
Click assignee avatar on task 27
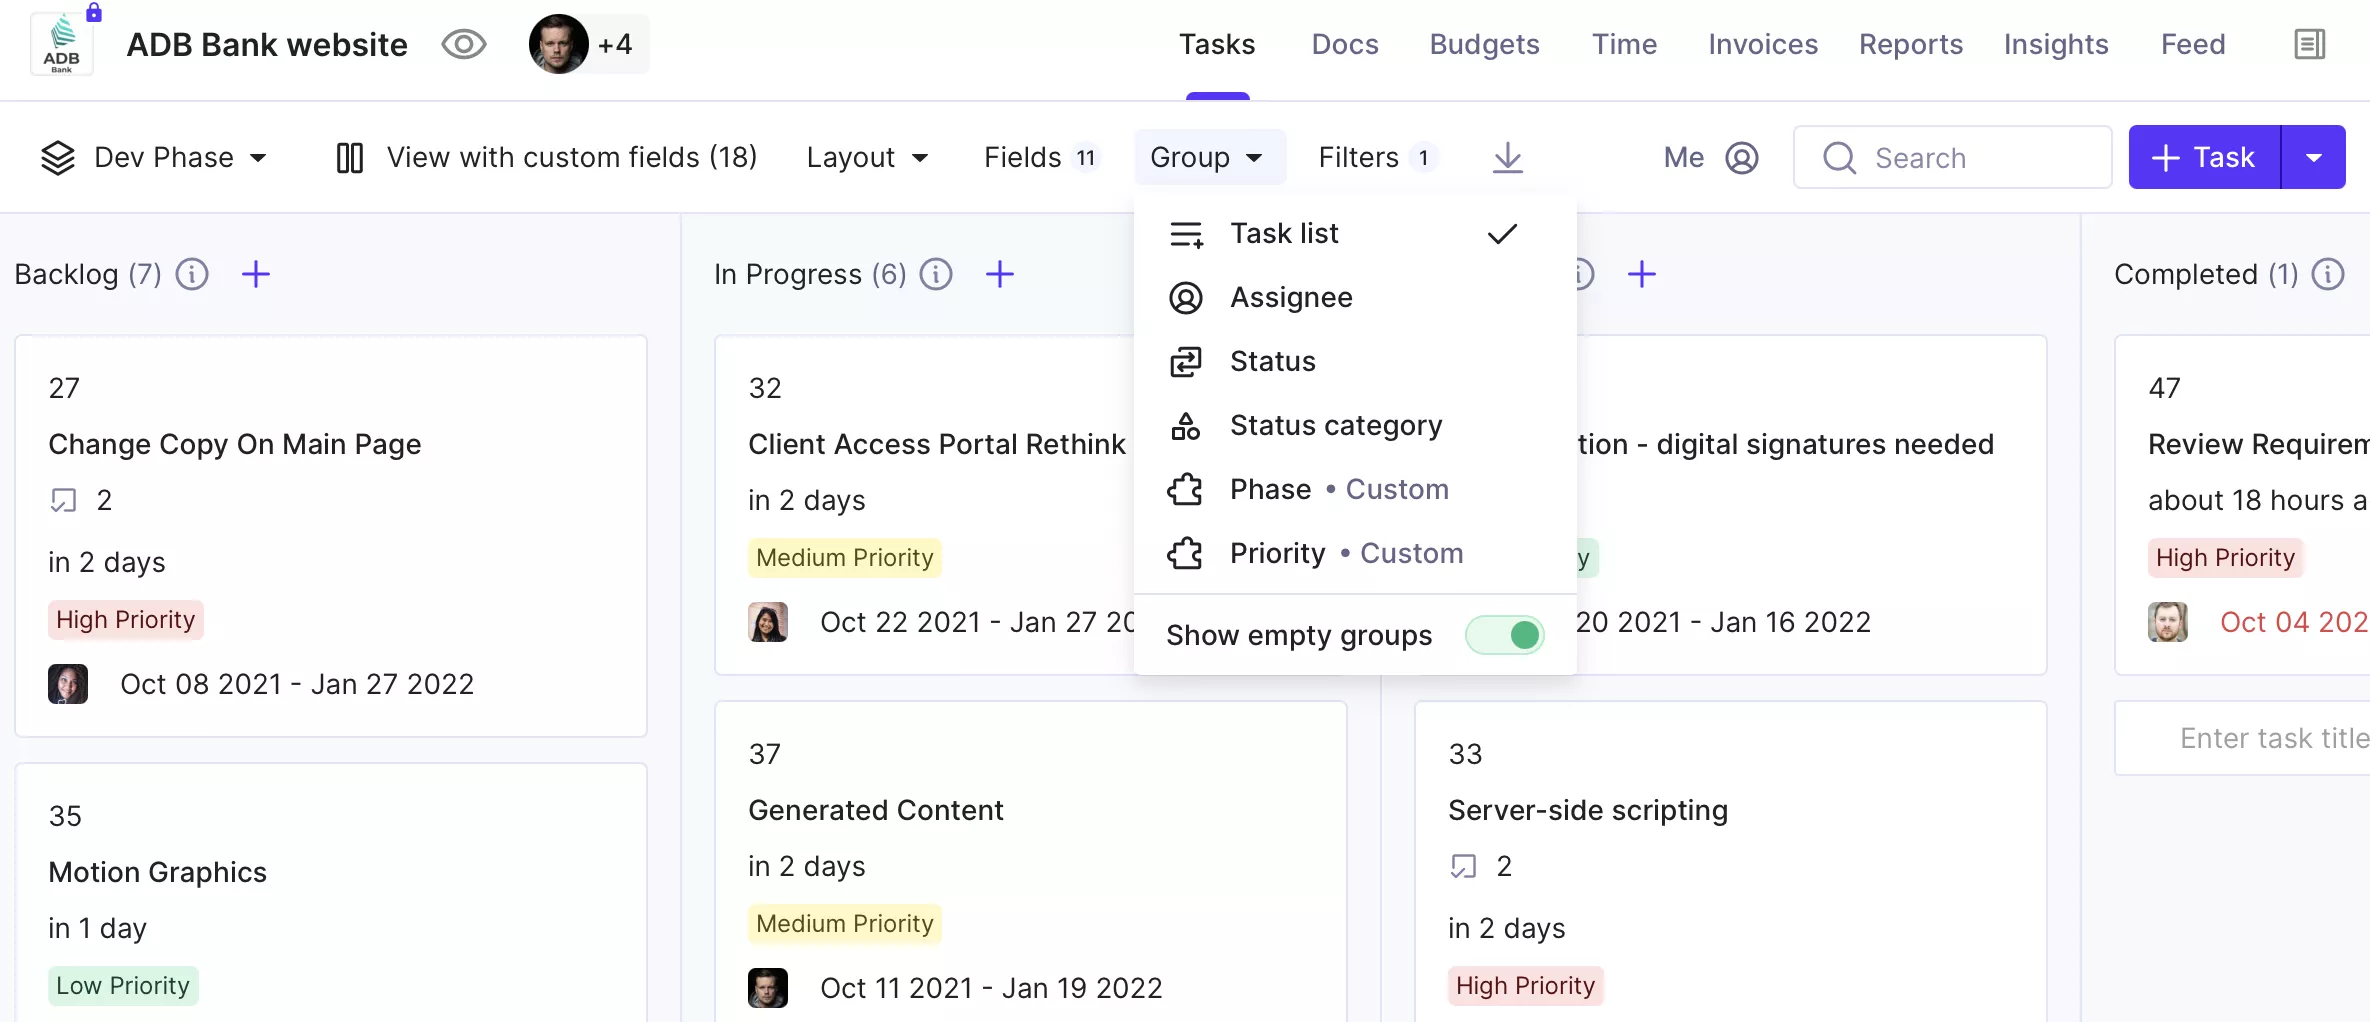pos(68,684)
